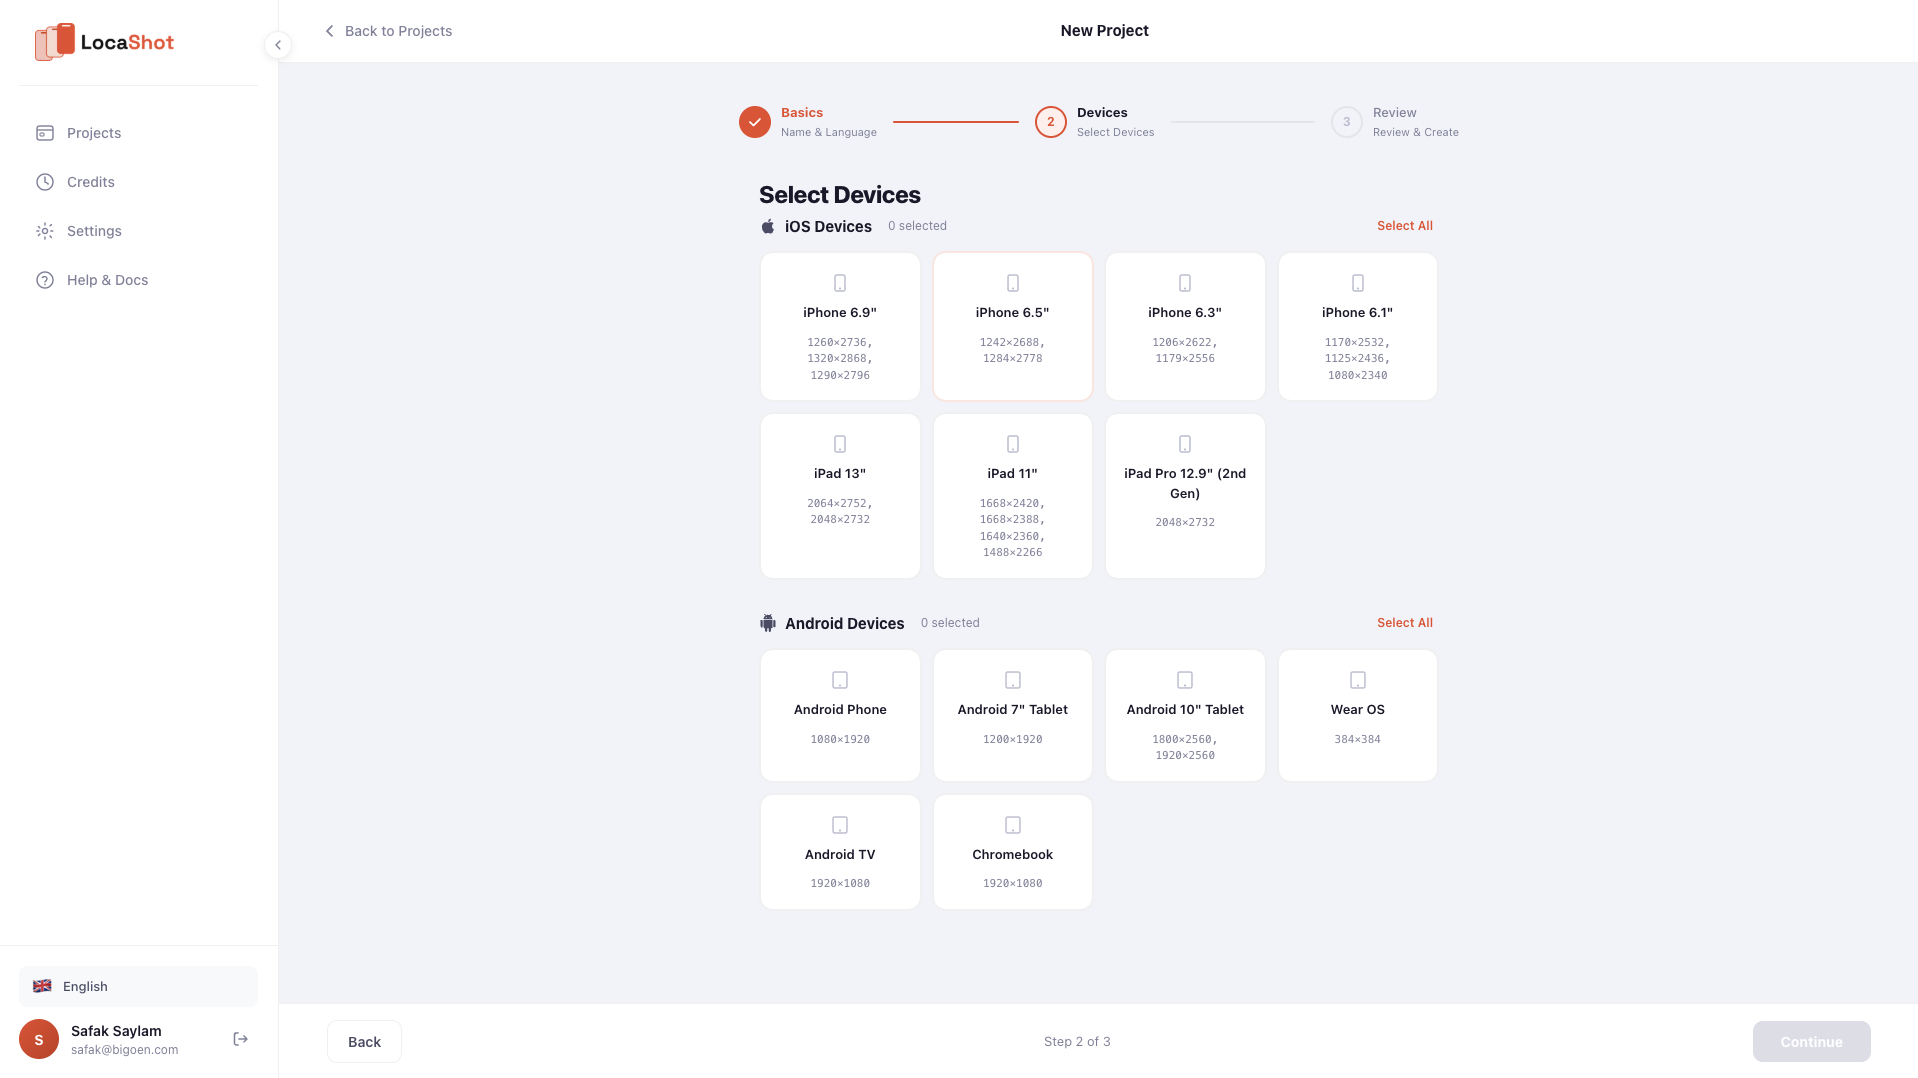Screen dimensions: 1918x1078
Task: Click the LocaShot logo
Action: click(104, 42)
